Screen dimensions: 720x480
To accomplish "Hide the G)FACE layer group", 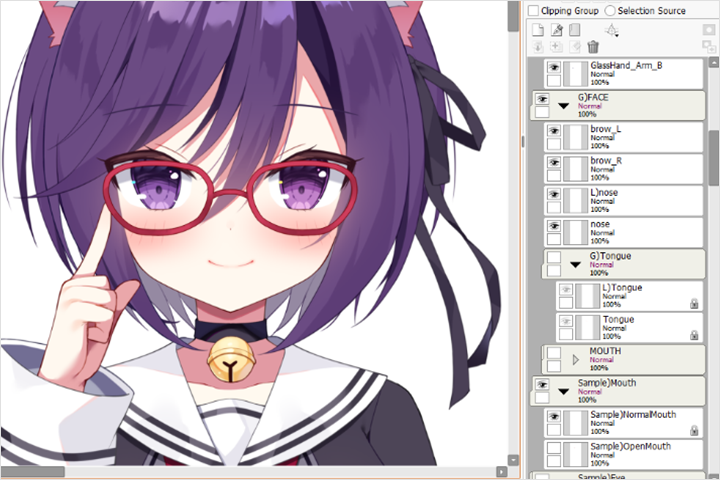I will tap(542, 99).
